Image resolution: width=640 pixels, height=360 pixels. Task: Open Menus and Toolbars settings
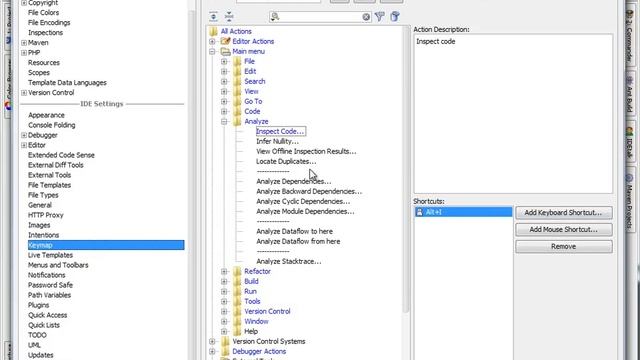pos(58,265)
